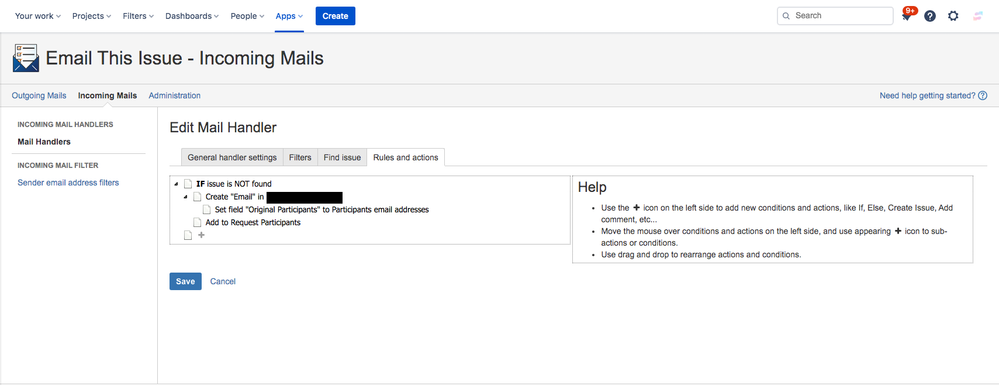Open the Filters dropdown in top navigation

138,16
